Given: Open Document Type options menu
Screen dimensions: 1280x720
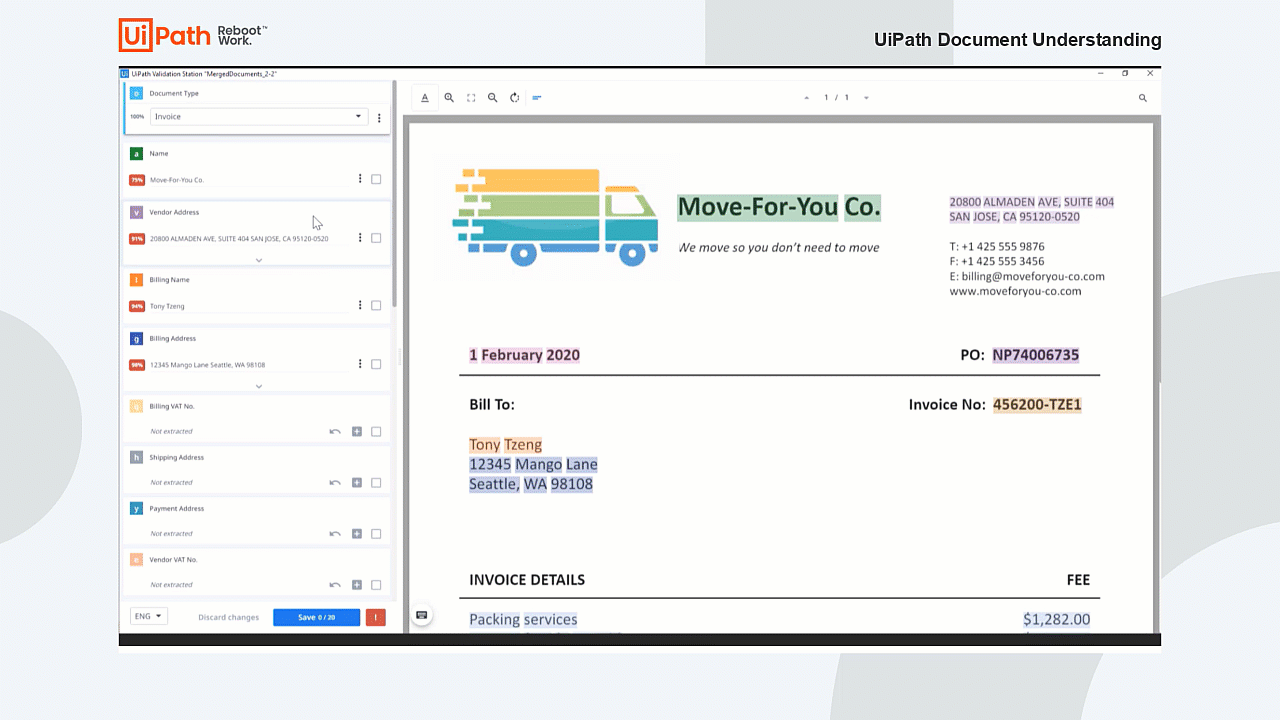Looking at the screenshot, I should tap(379, 118).
